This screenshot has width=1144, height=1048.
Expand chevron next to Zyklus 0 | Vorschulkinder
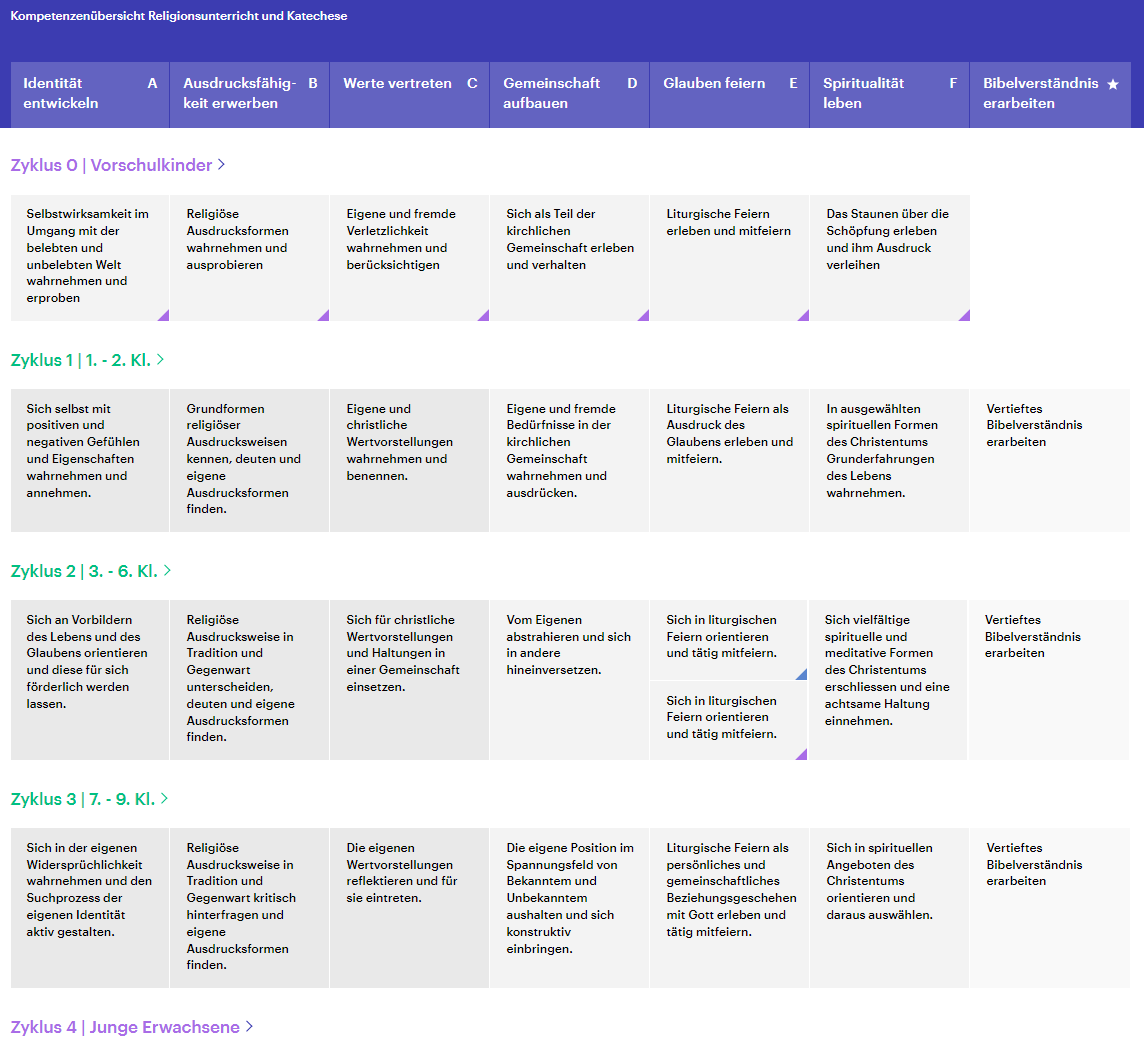[222, 165]
